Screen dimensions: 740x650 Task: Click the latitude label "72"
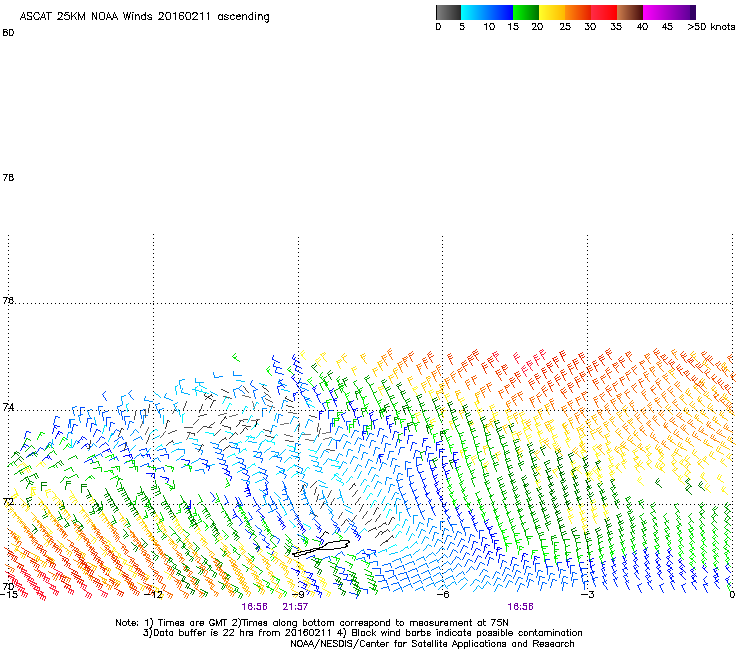point(8,502)
